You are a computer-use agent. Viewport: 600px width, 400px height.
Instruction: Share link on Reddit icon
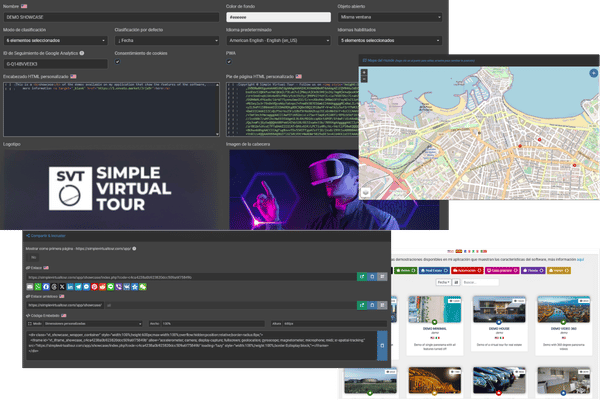click(x=102, y=287)
